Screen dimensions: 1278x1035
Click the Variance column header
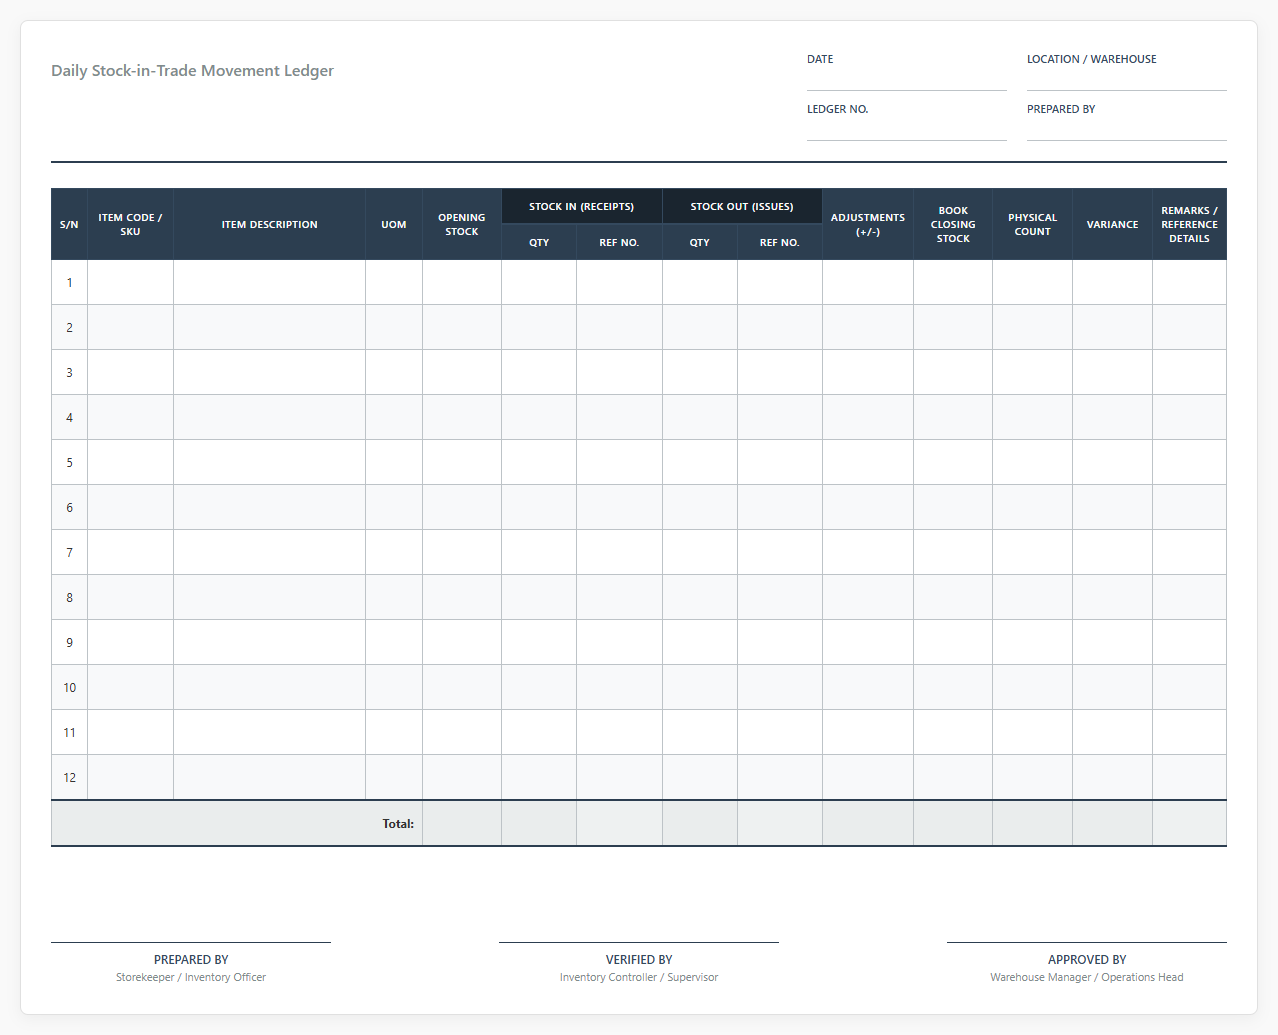(1113, 224)
